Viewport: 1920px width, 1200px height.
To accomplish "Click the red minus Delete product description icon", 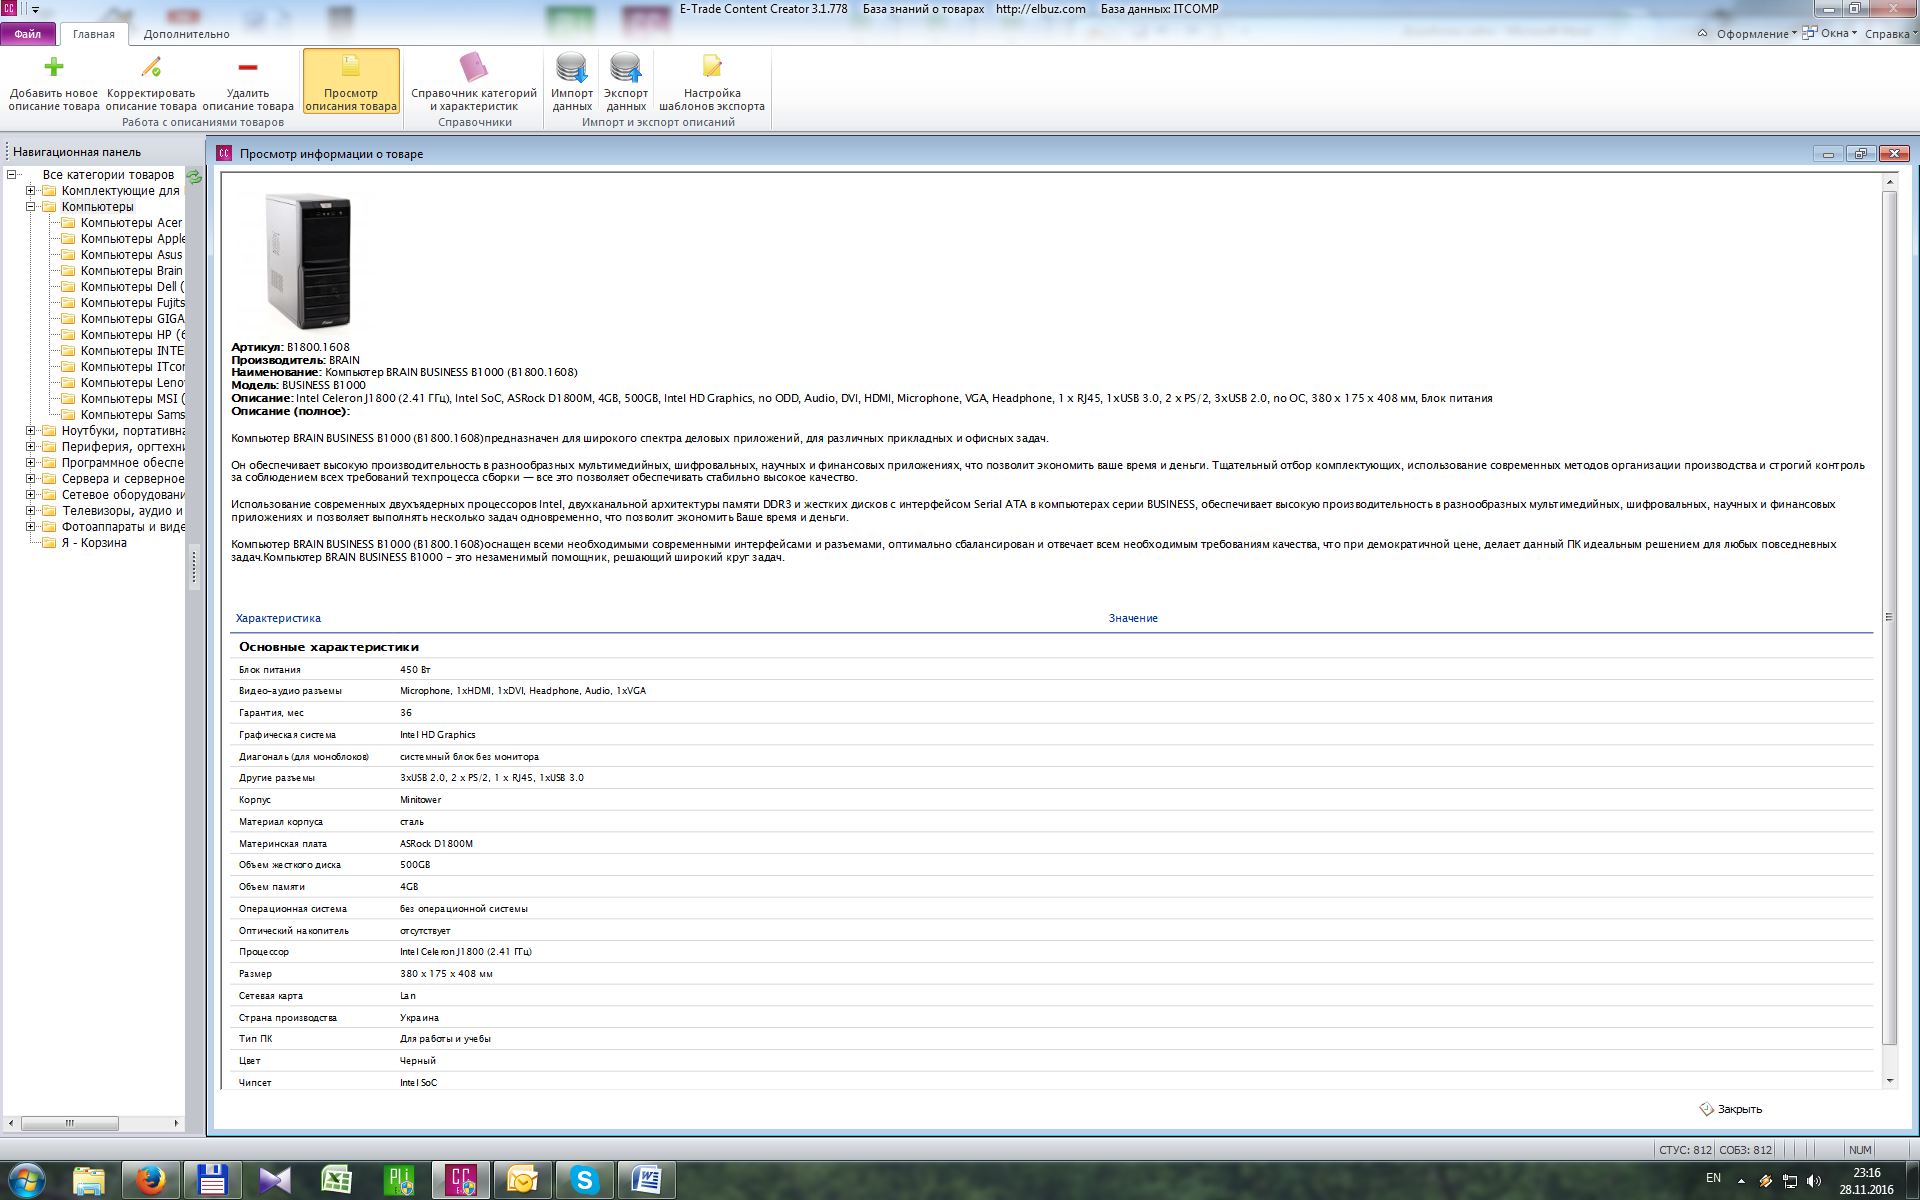I will 248,67.
